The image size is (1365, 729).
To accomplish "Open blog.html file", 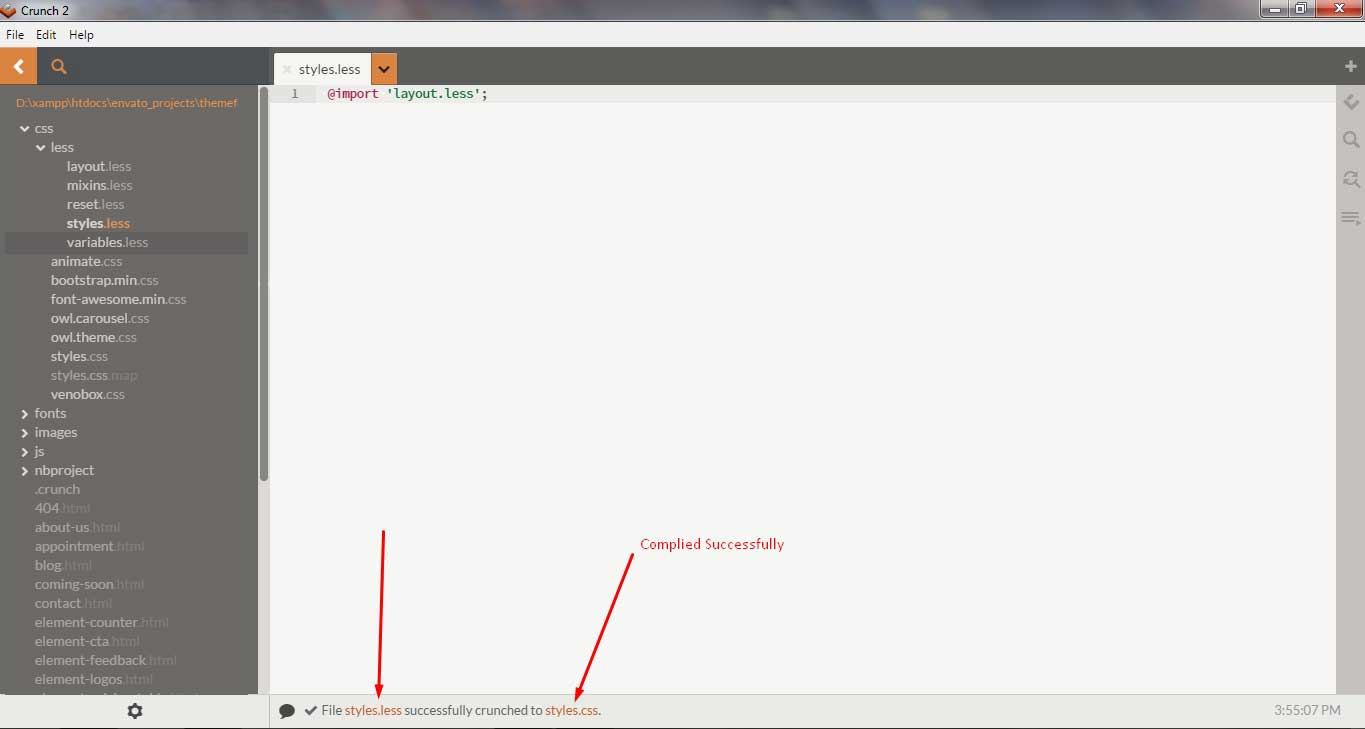I will (x=62, y=565).
